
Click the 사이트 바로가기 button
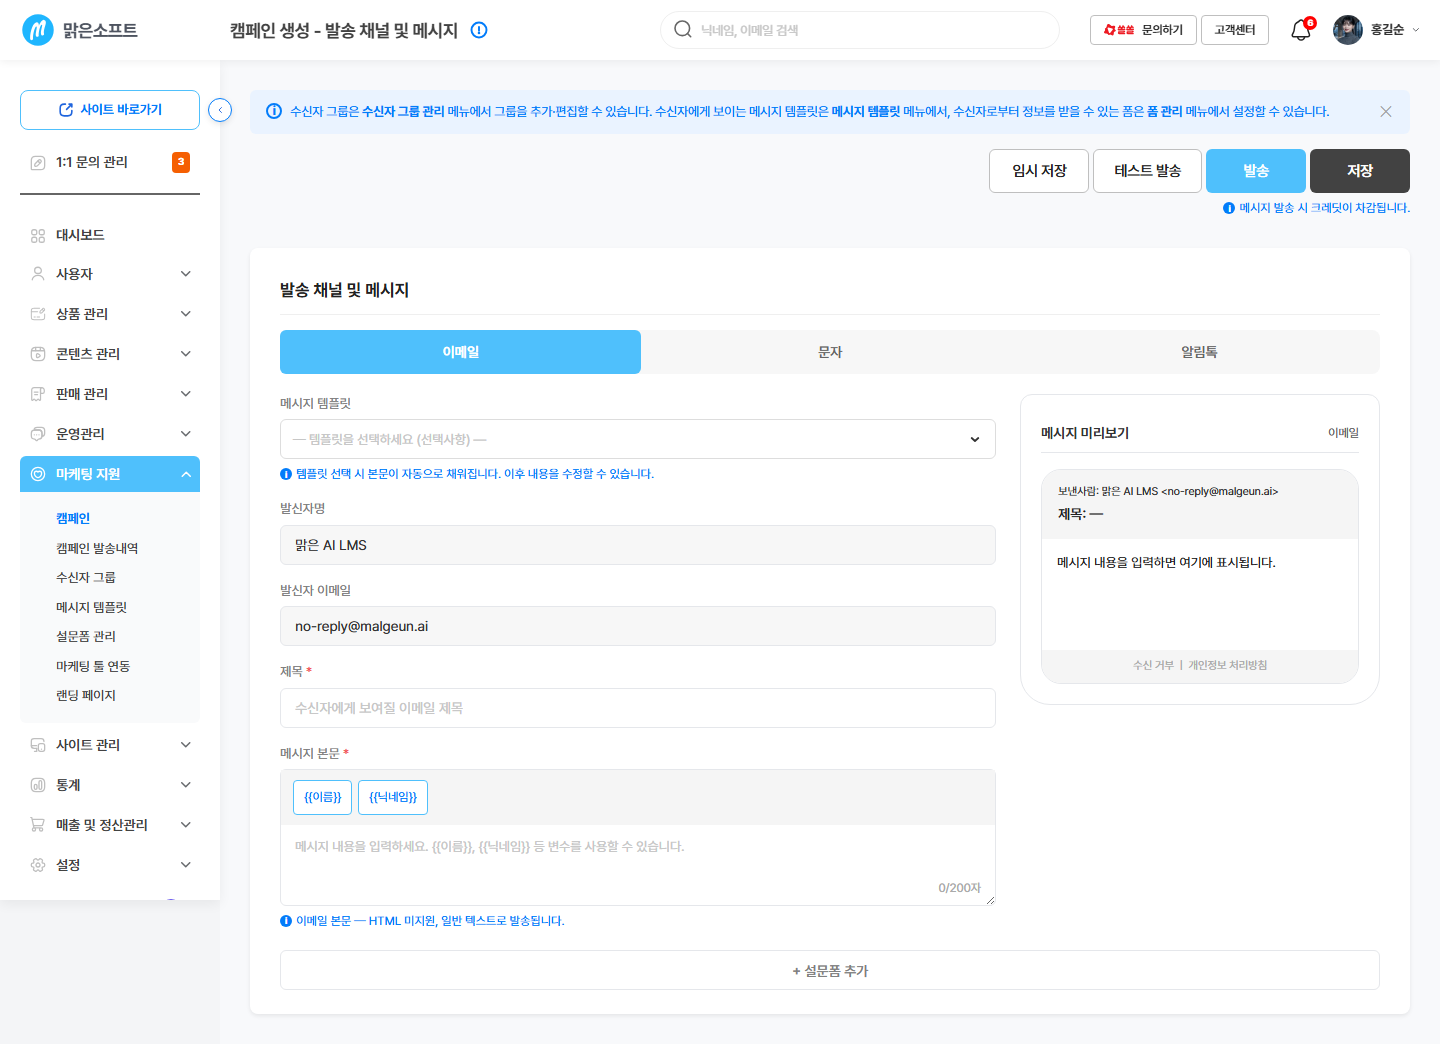[x=110, y=110]
